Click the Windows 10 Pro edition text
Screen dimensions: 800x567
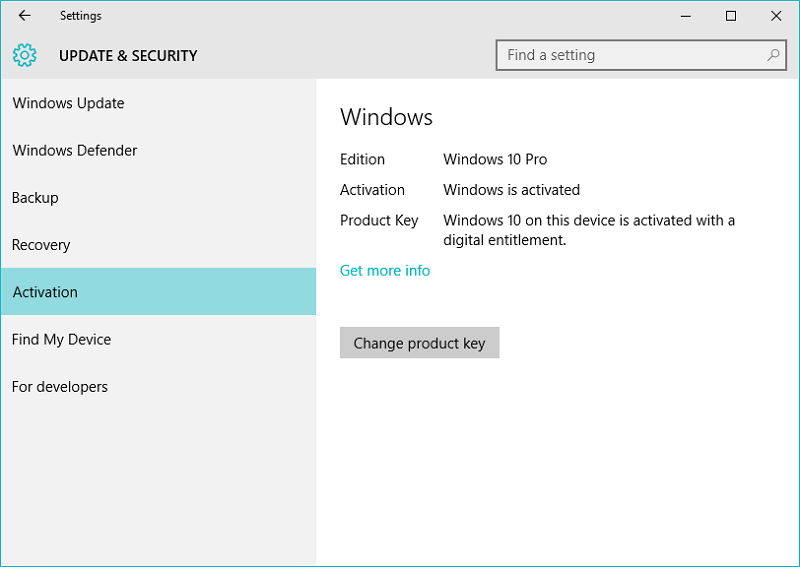pos(495,159)
